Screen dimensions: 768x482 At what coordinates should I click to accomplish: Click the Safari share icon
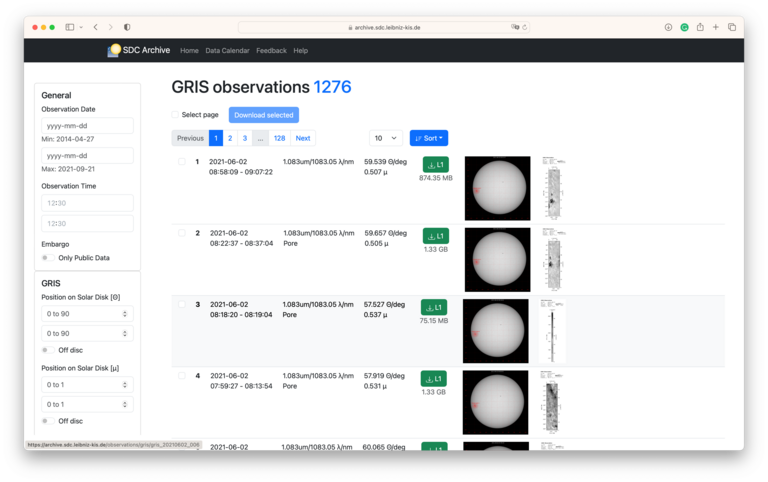700,27
